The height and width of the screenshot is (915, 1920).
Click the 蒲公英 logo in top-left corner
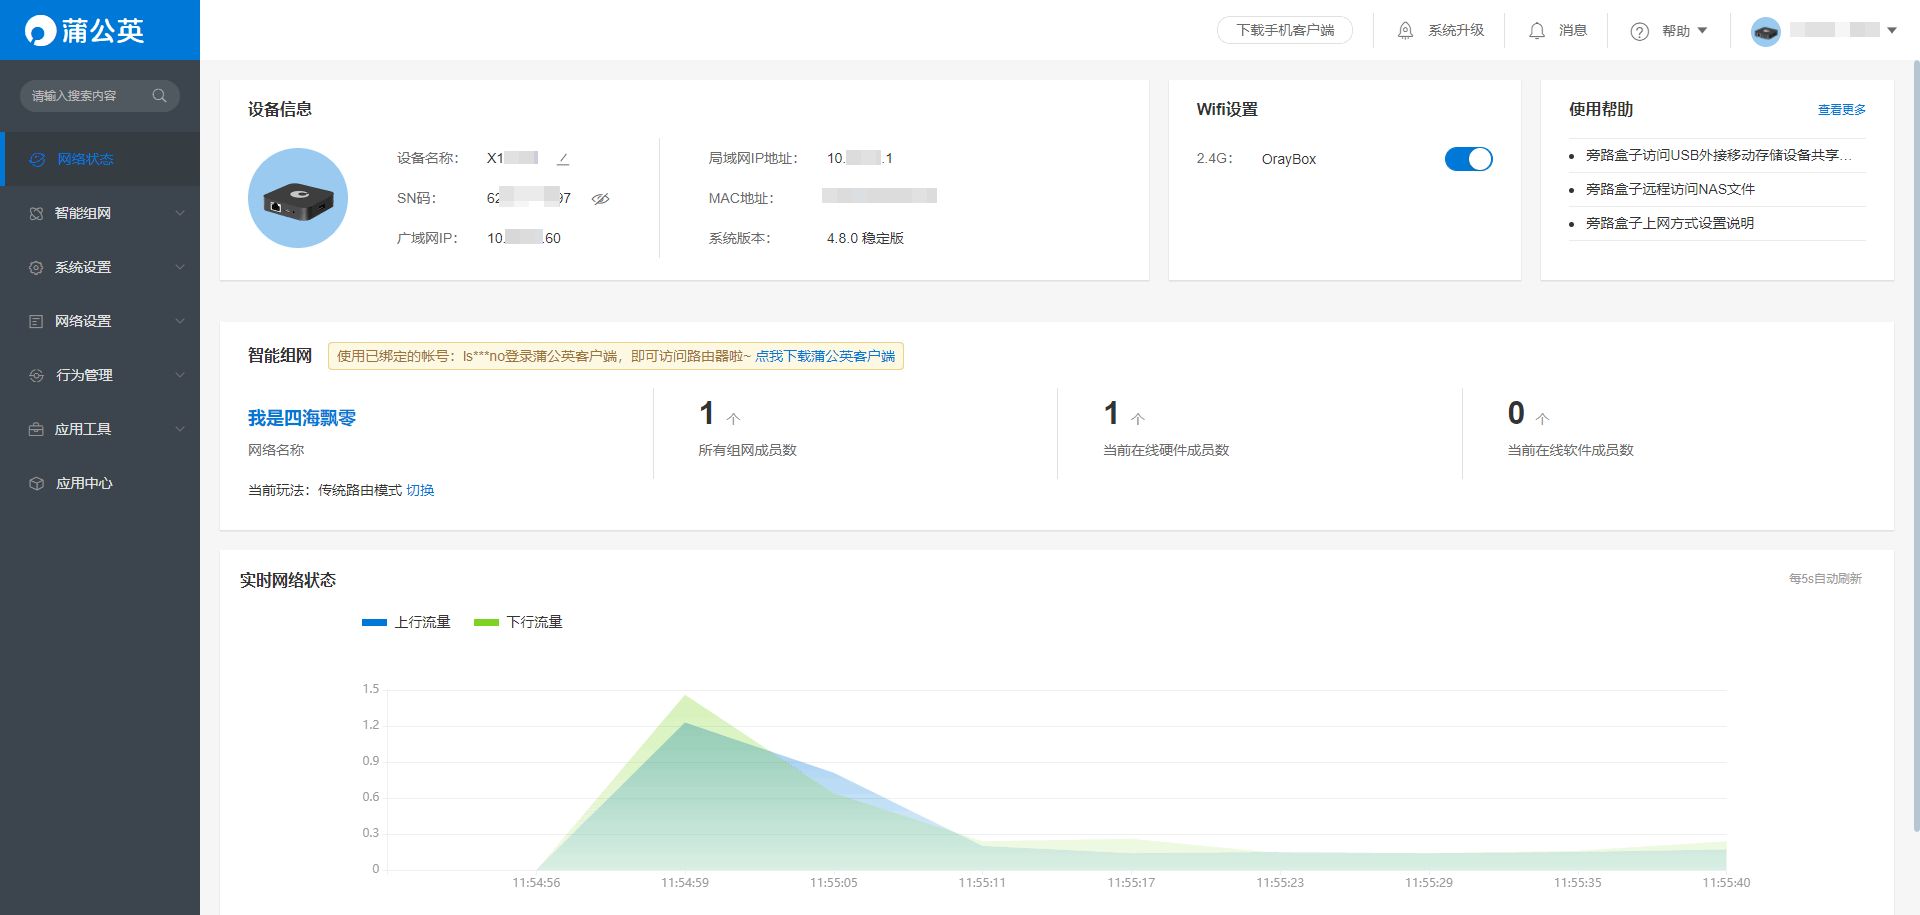[85, 30]
